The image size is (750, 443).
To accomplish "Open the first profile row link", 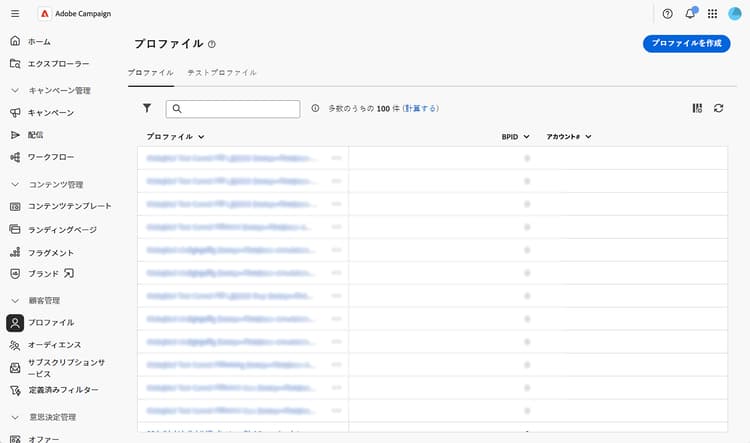I will tap(231, 158).
